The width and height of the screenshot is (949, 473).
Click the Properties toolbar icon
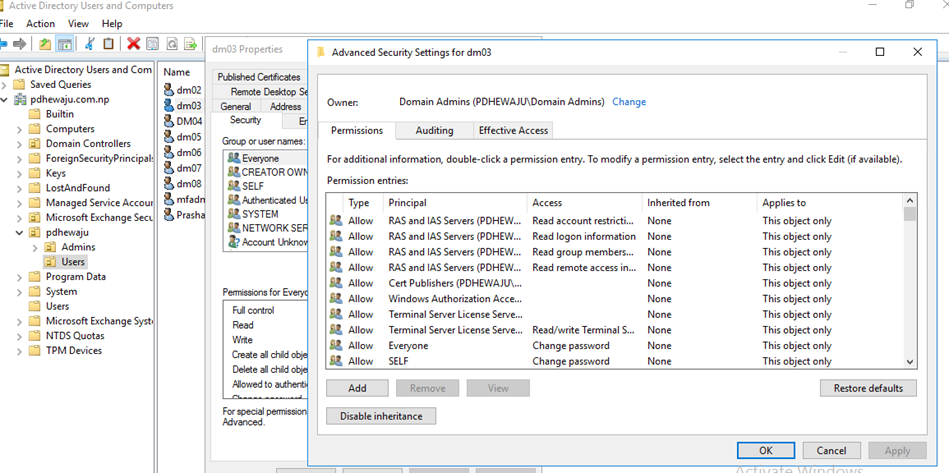(153, 44)
